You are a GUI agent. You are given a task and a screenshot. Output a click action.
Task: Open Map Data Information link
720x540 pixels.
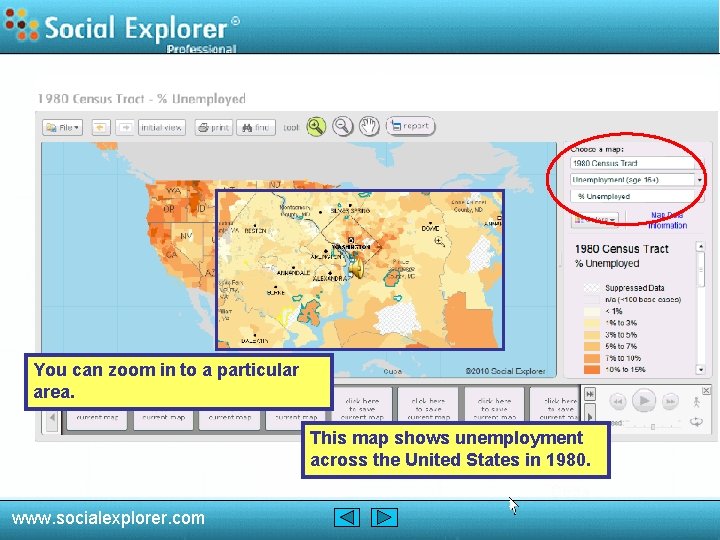pyautogui.click(x=667, y=220)
